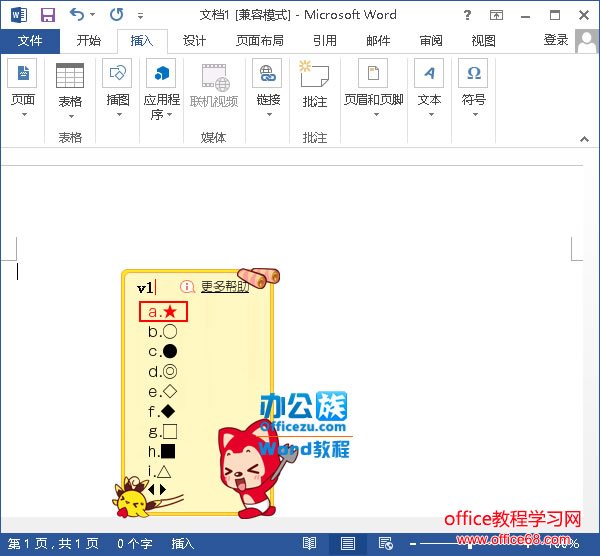Save the document with the floppy icon

(48, 15)
